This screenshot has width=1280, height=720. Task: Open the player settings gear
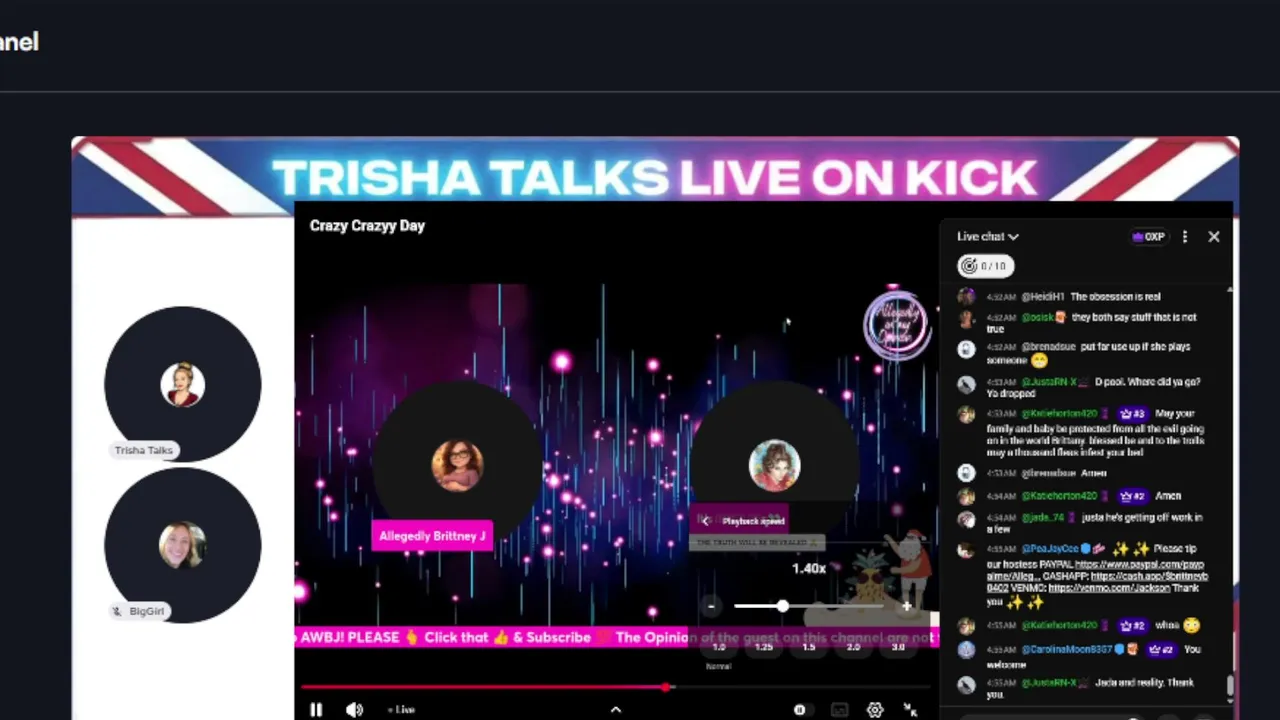pos(875,710)
